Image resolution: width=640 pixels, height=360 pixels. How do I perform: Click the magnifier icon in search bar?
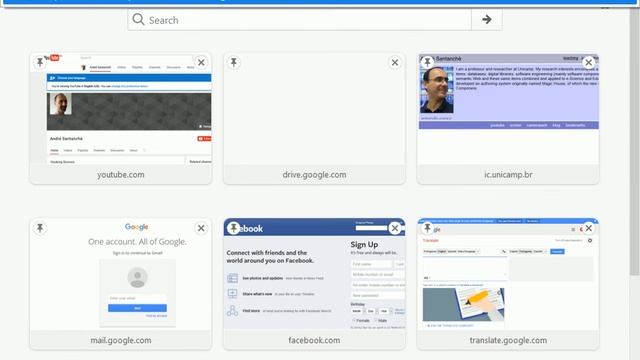pos(138,20)
